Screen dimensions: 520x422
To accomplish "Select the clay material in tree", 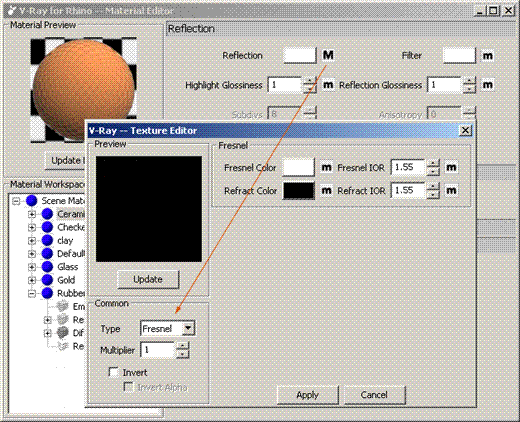I will pos(65,241).
